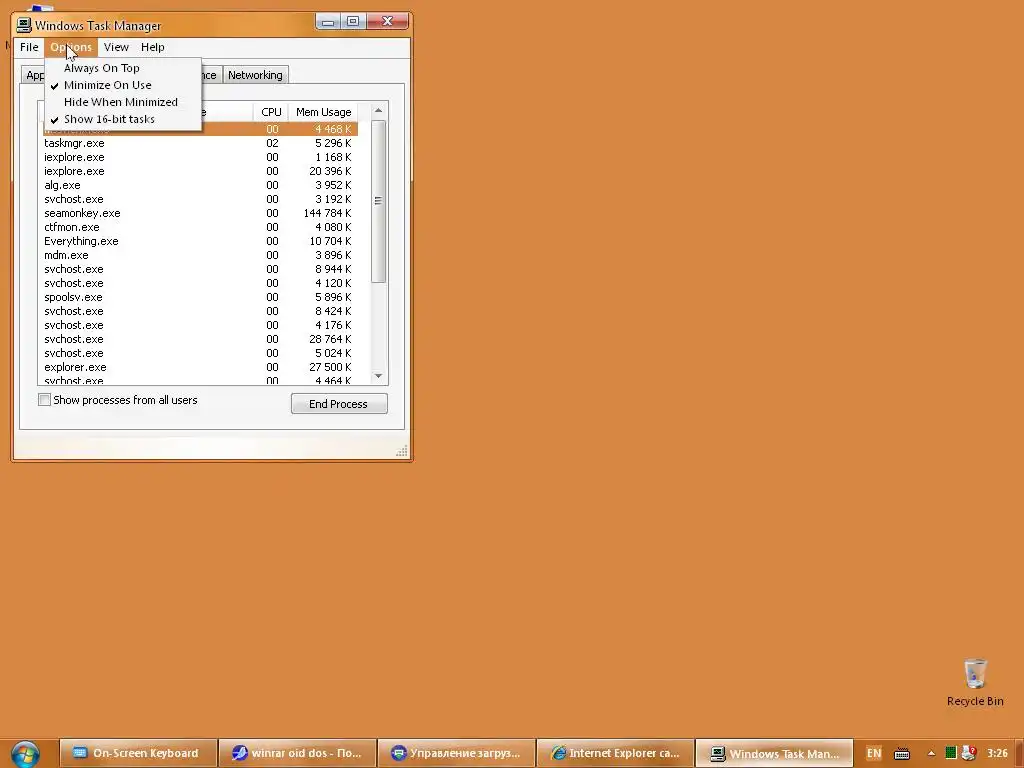Click the process list scroll down arrow
This screenshot has height=768, width=1024.
coord(378,376)
